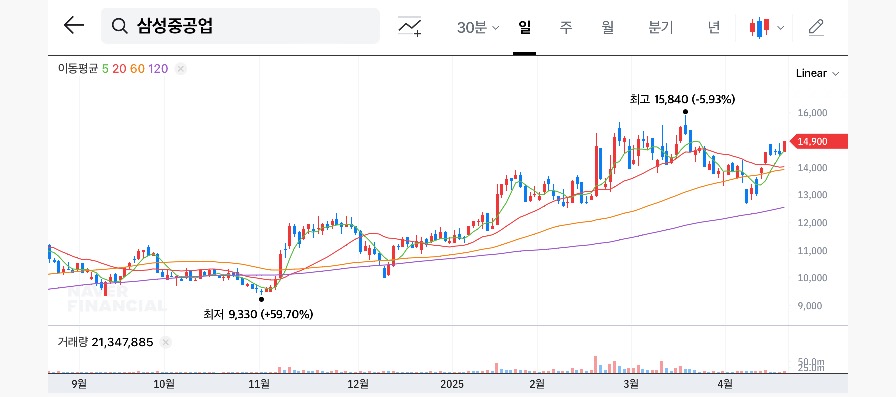Select the 일 daily tab

[x=524, y=27]
